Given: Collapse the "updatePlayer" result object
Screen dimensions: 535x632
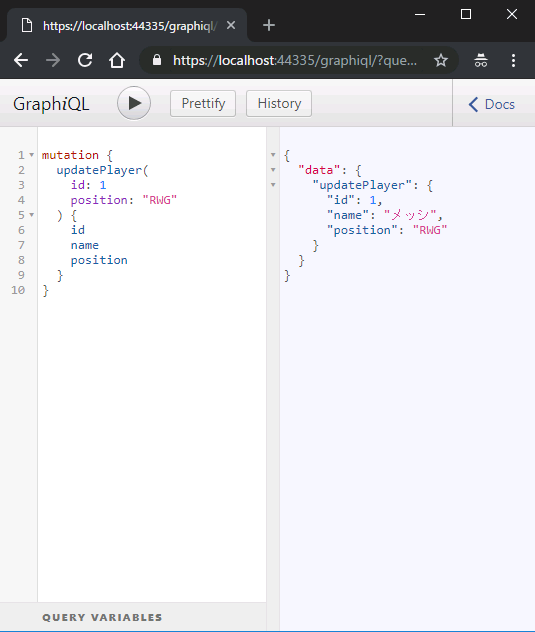Looking at the screenshot, I should click(273, 185).
